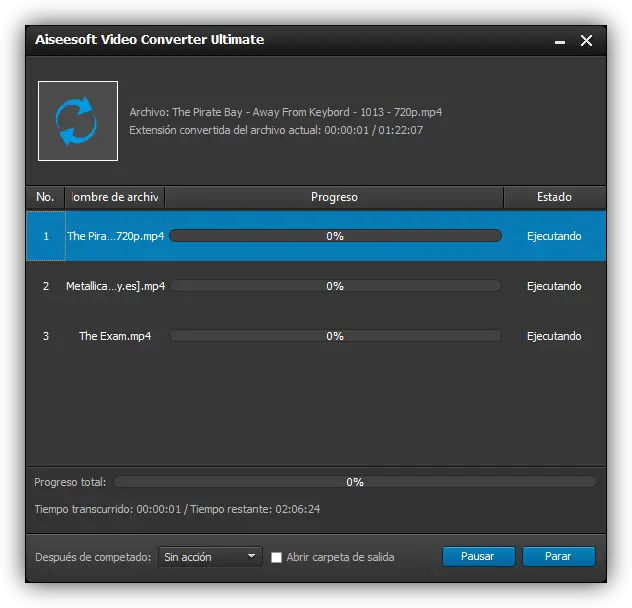Click the total progress bar

click(x=355, y=482)
